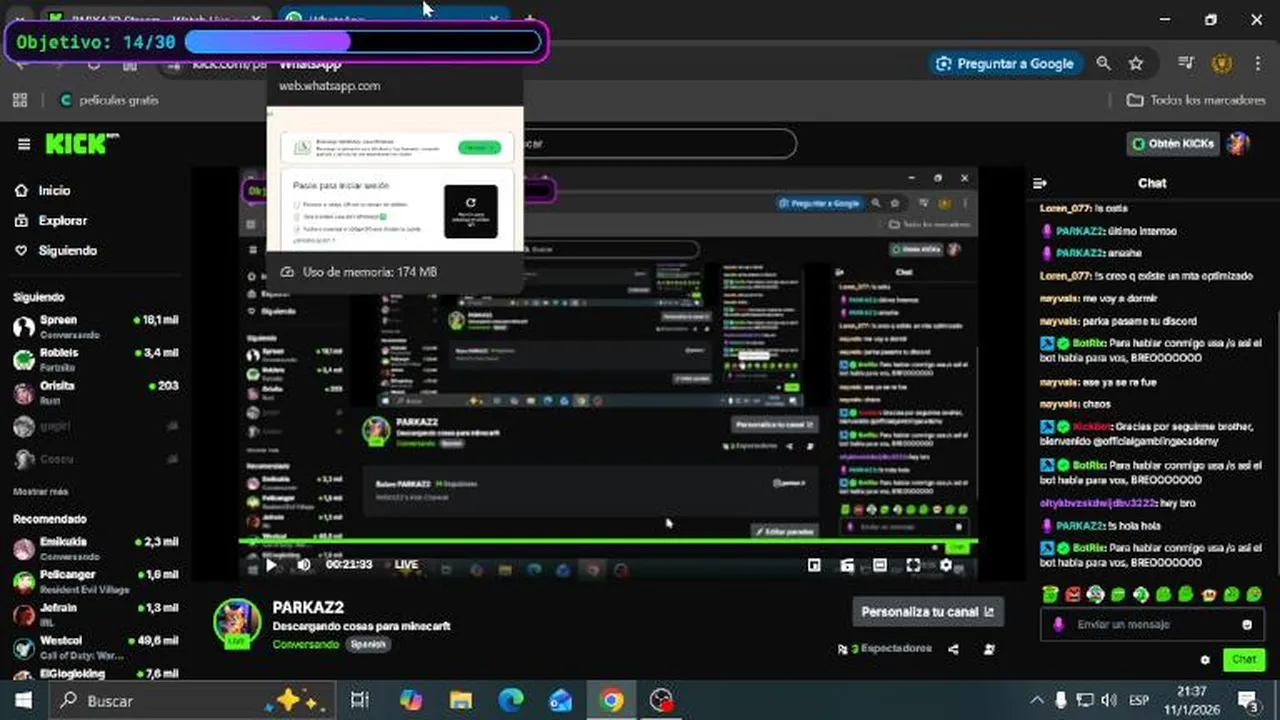Open the Chrome apps grid shortcut
Screen dimensions: 1280x720
[19, 100]
